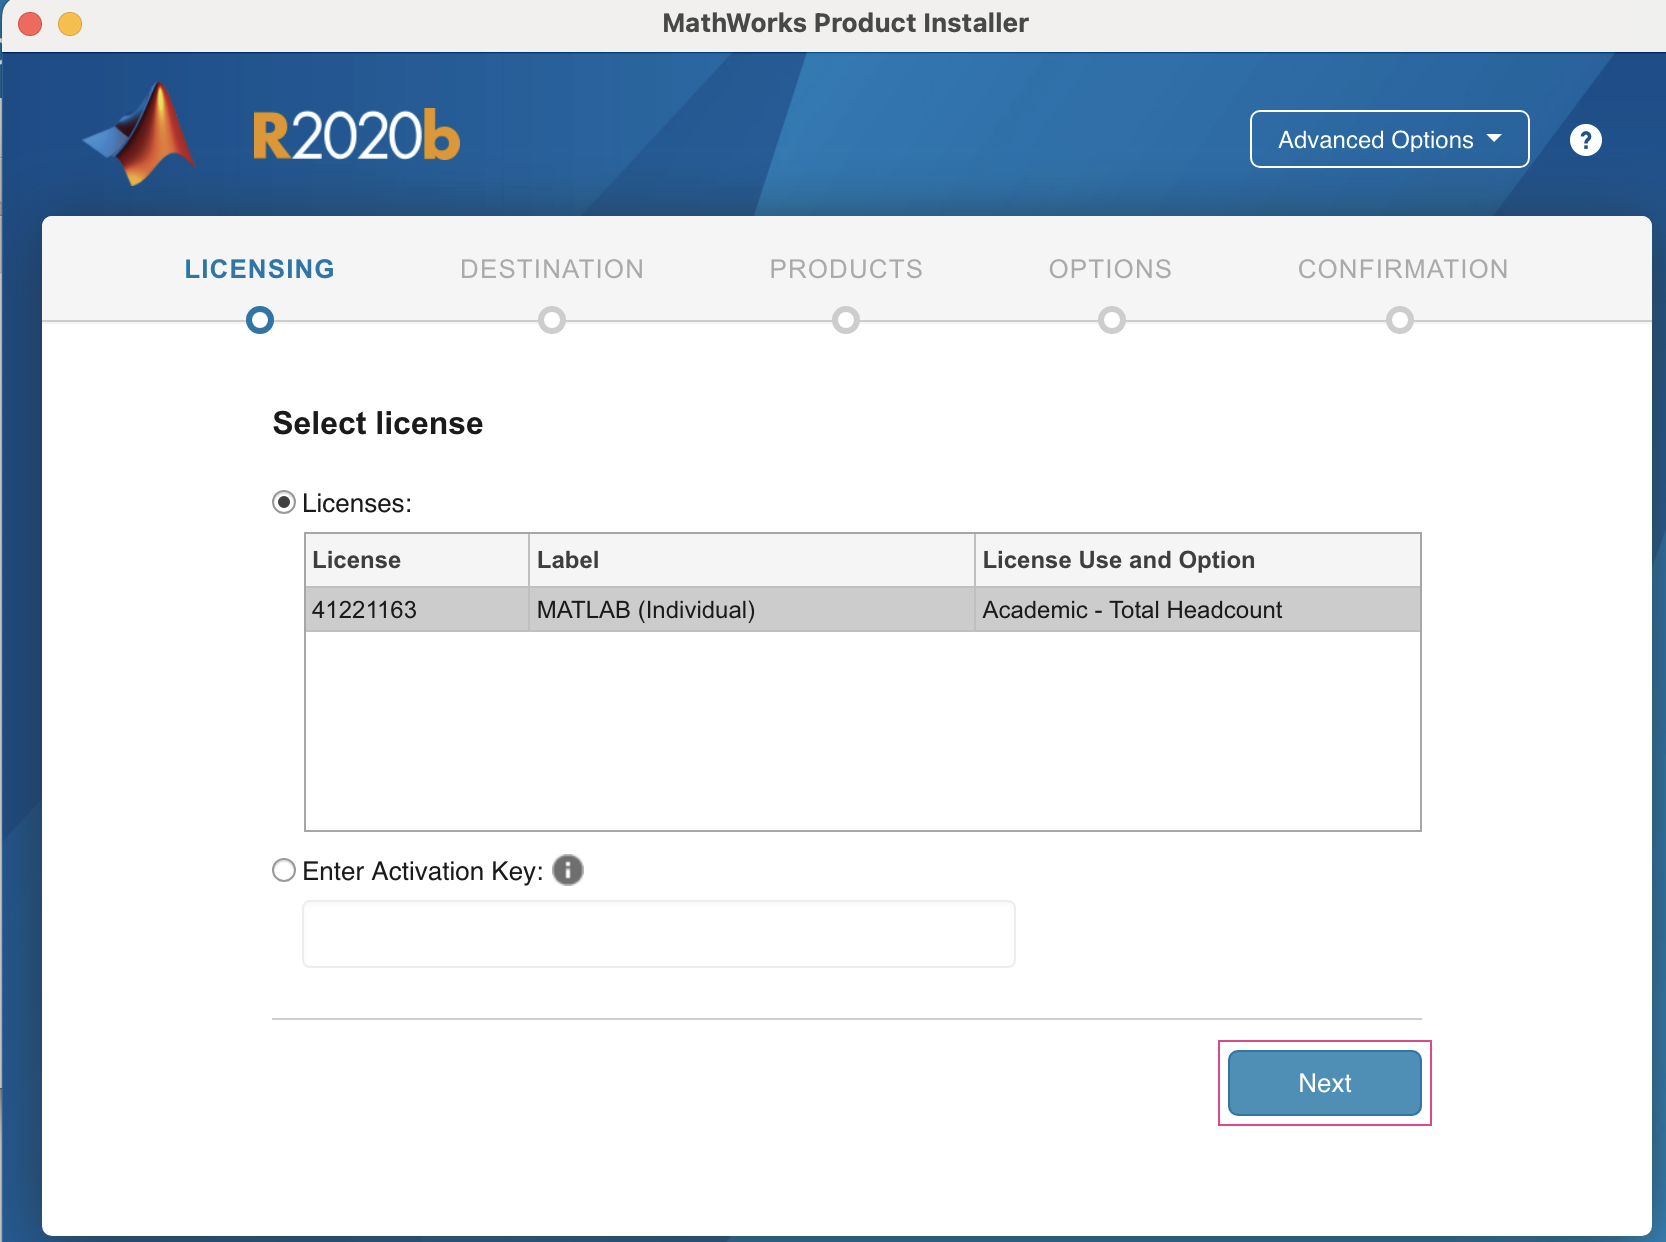1666x1242 pixels.
Task: Select Enter Activation Key radio button
Action: coord(284,870)
